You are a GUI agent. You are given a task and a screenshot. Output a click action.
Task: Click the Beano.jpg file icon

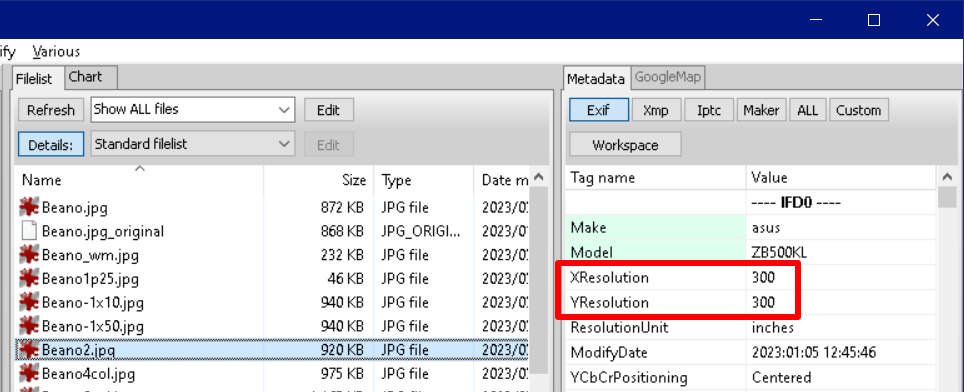[x=29, y=207]
